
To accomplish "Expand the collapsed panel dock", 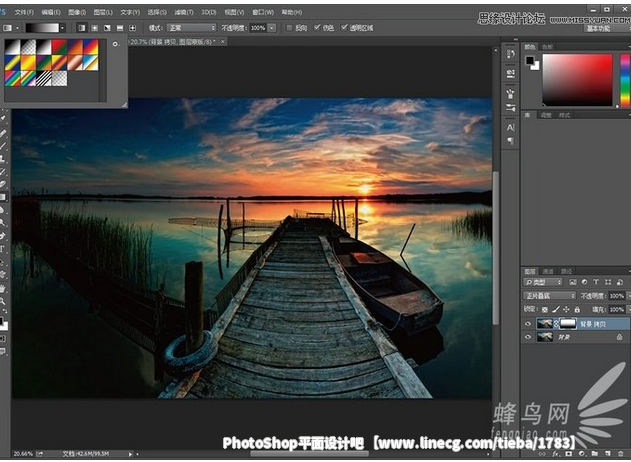I will [x=516, y=40].
